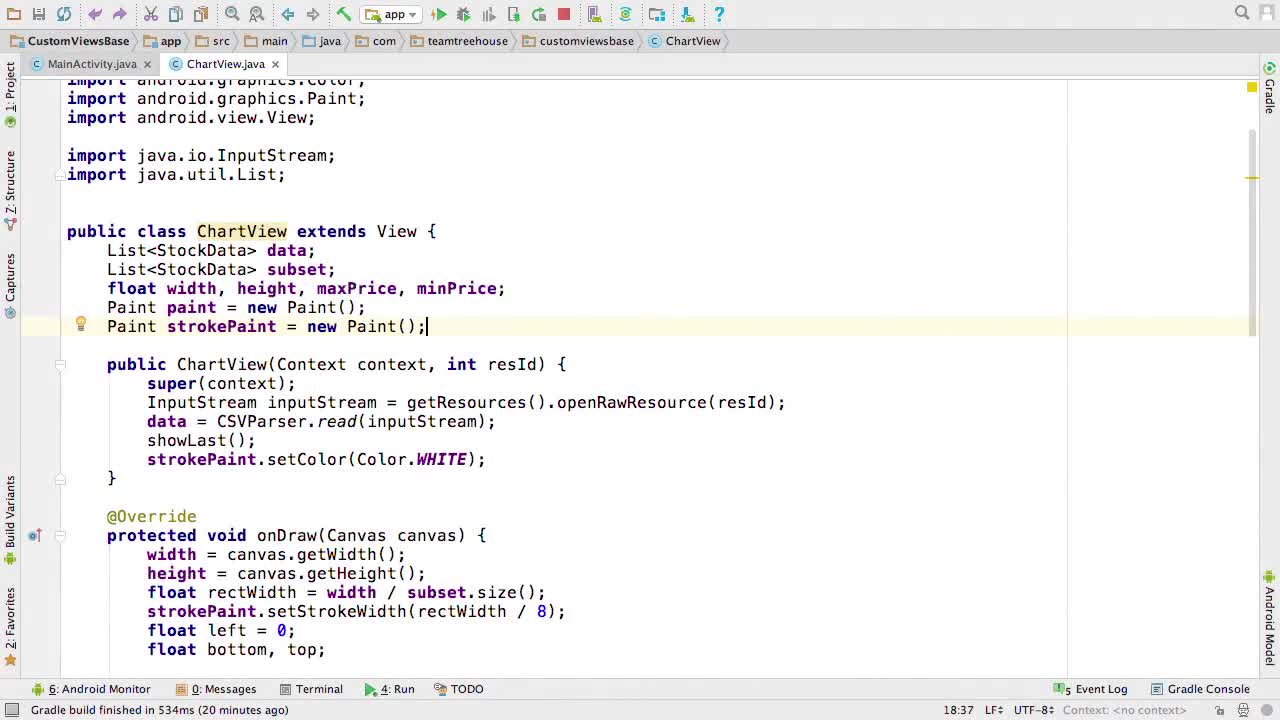Open the Build Variants side panel
Image resolution: width=1280 pixels, height=720 pixels.
10,520
